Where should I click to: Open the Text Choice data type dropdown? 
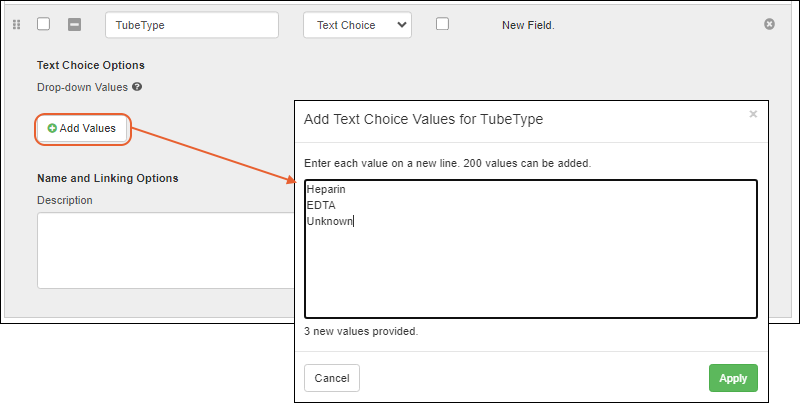[x=357, y=25]
